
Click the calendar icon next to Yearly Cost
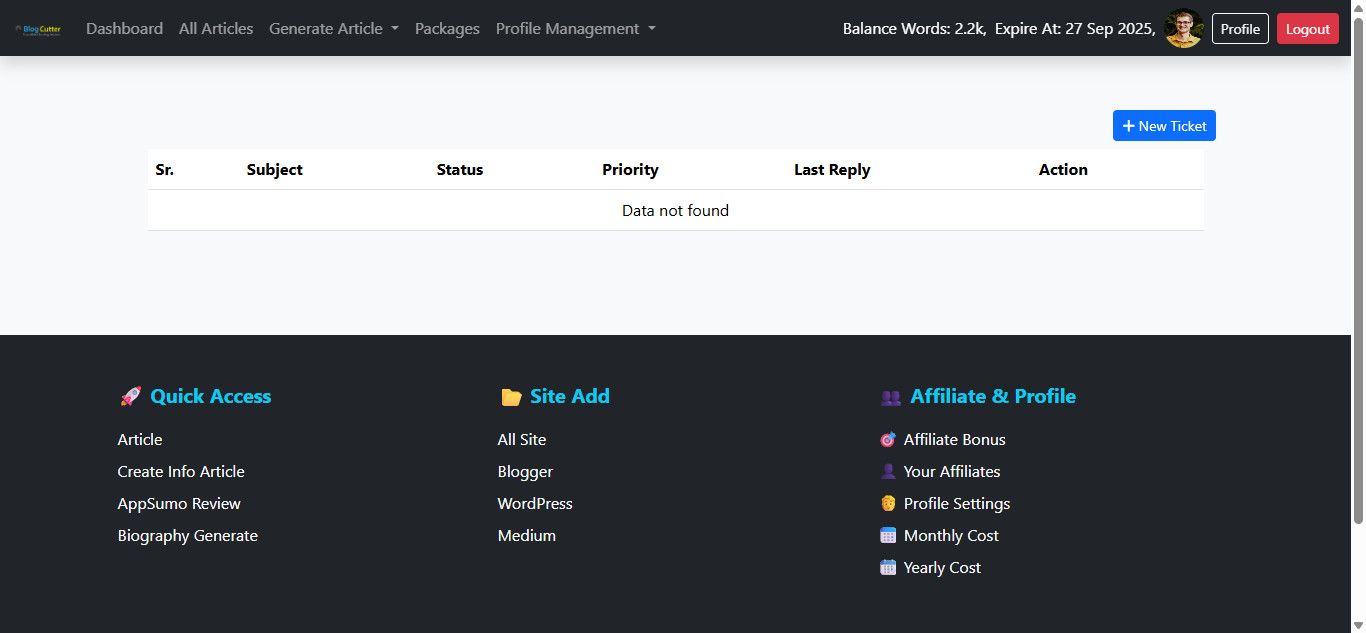tap(888, 568)
